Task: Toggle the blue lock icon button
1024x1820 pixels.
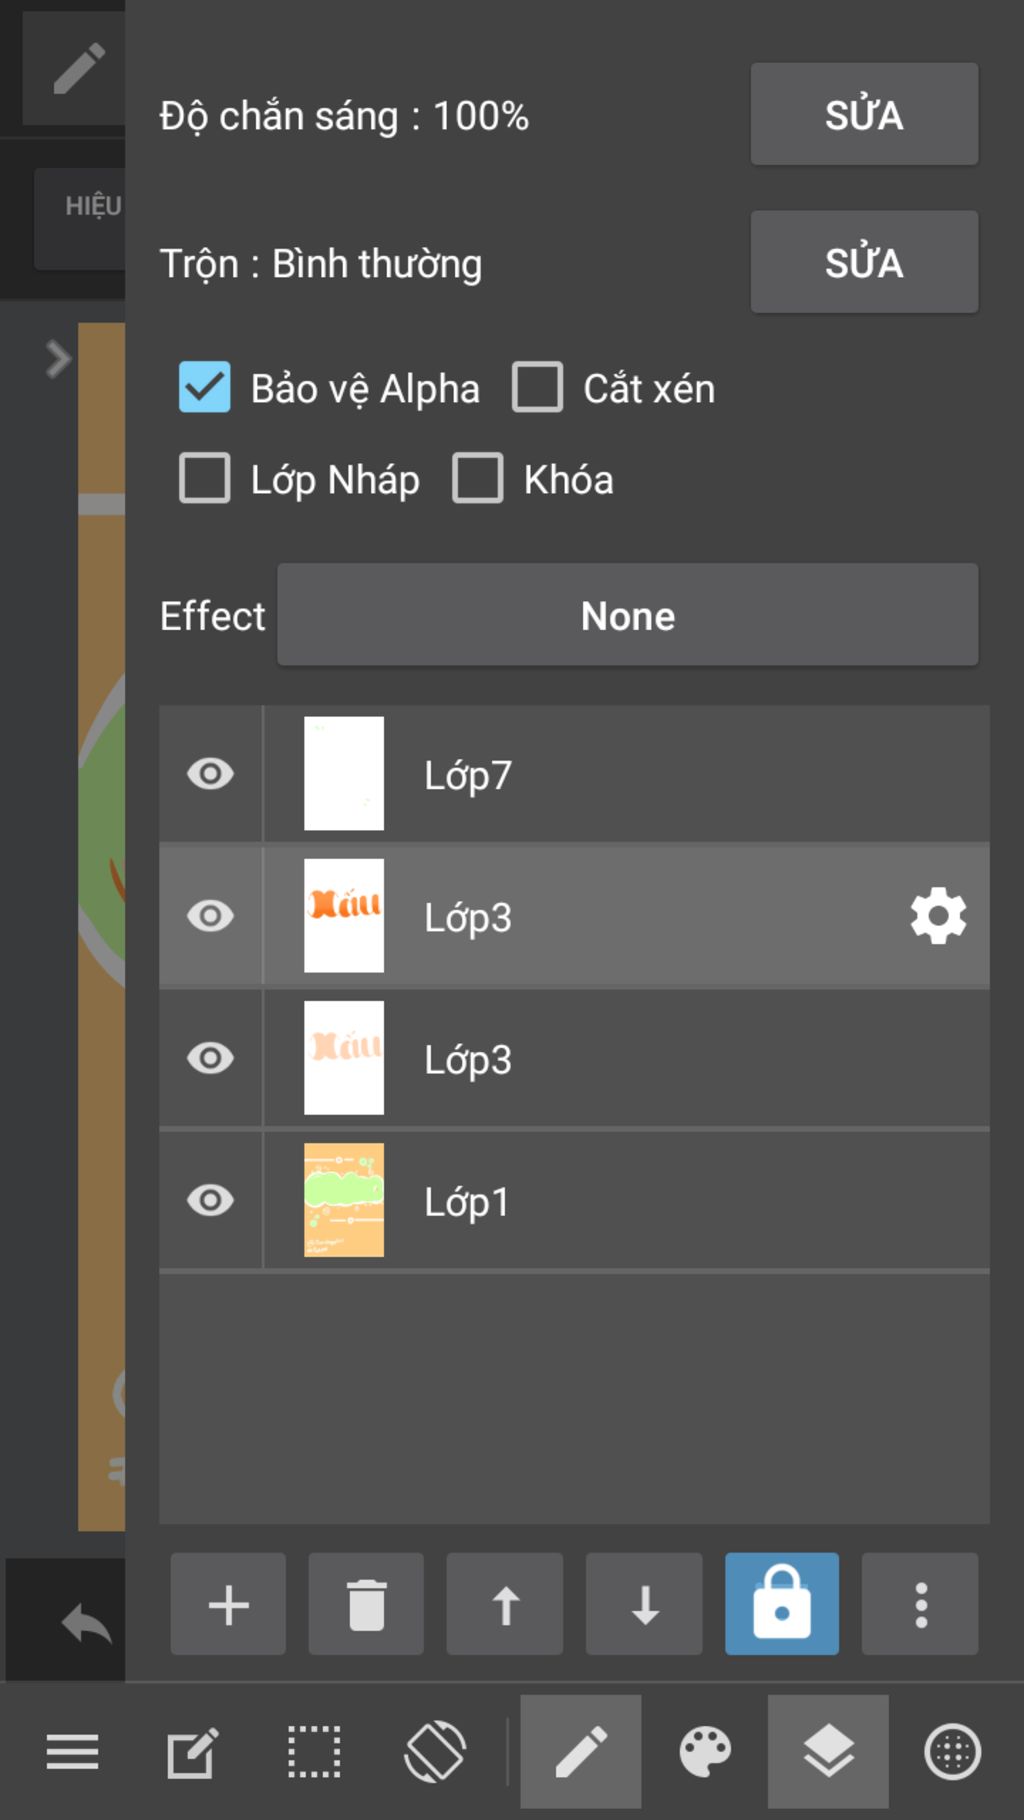Action: click(782, 1604)
